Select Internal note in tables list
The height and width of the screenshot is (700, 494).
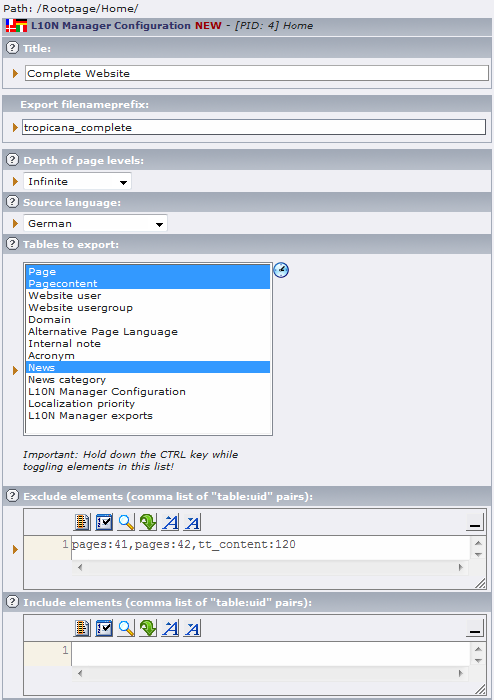[148, 343]
